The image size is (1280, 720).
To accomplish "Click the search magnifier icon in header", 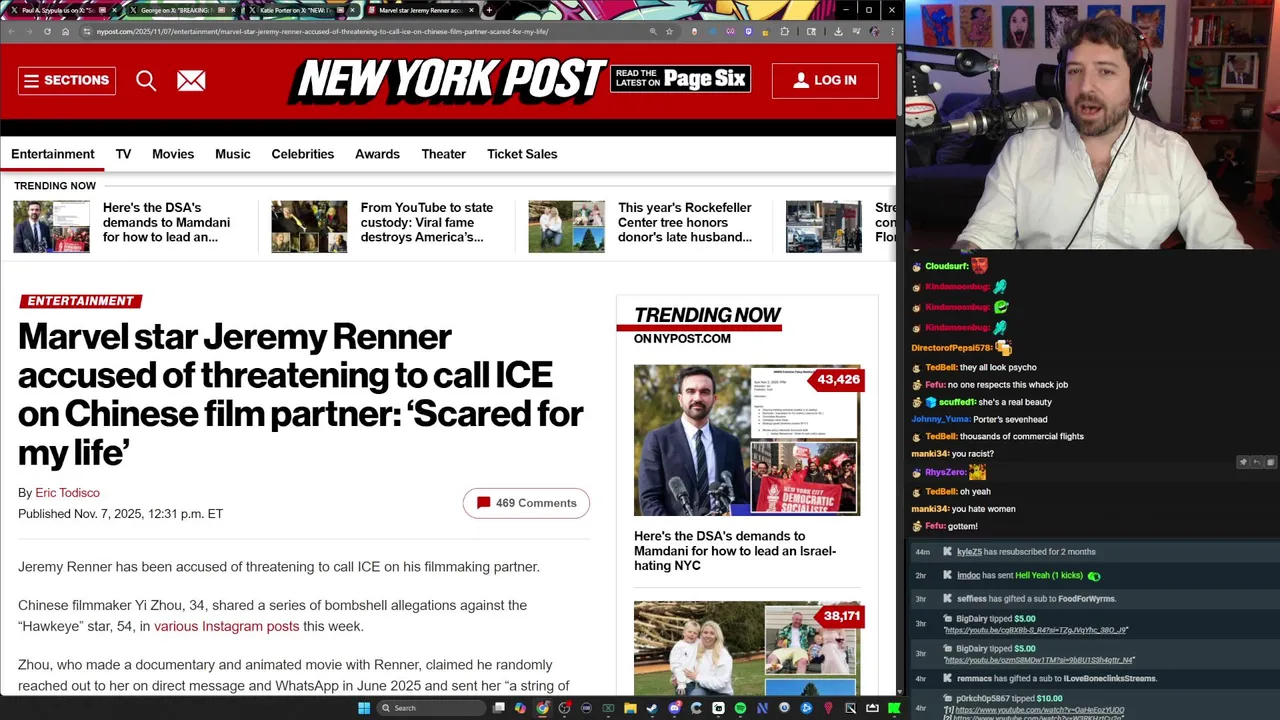I will click(146, 81).
